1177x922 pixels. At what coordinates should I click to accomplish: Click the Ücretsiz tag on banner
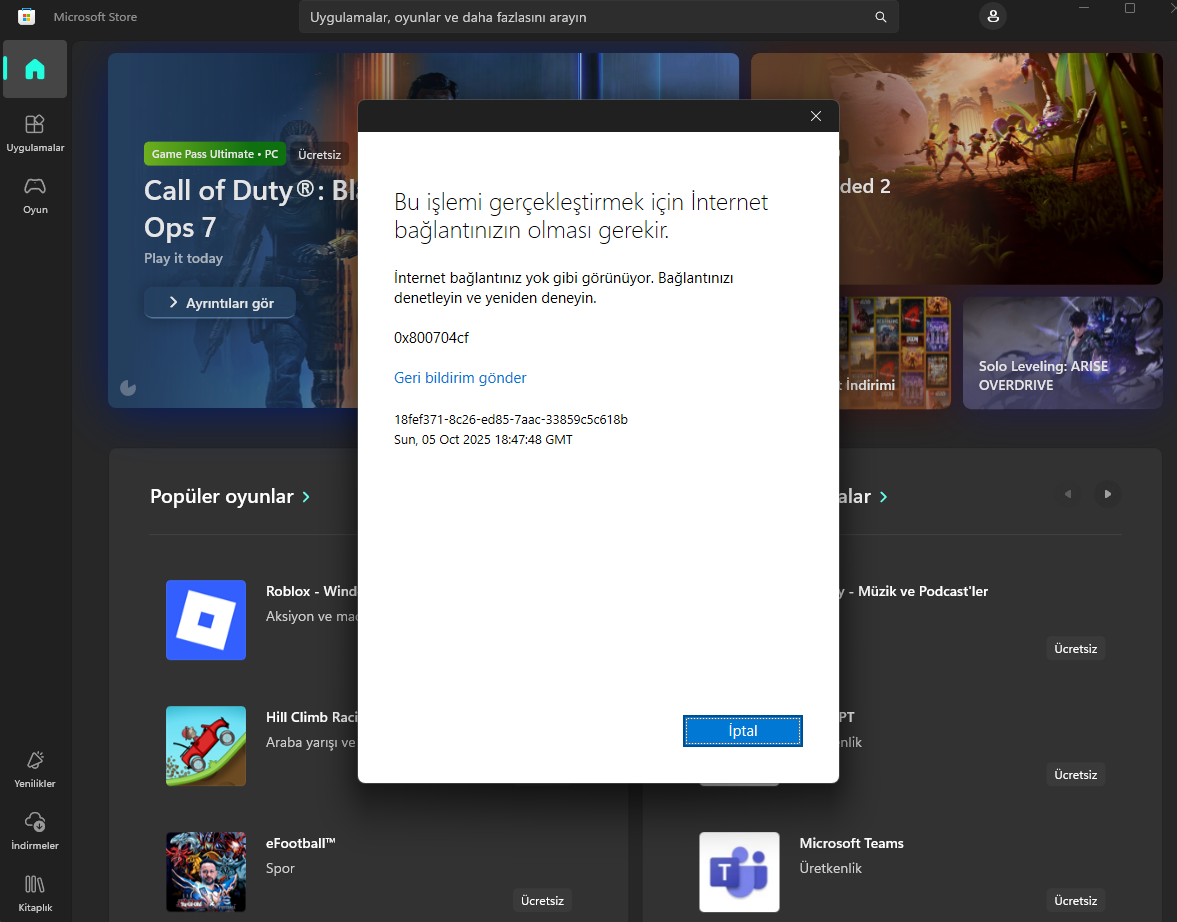point(319,154)
